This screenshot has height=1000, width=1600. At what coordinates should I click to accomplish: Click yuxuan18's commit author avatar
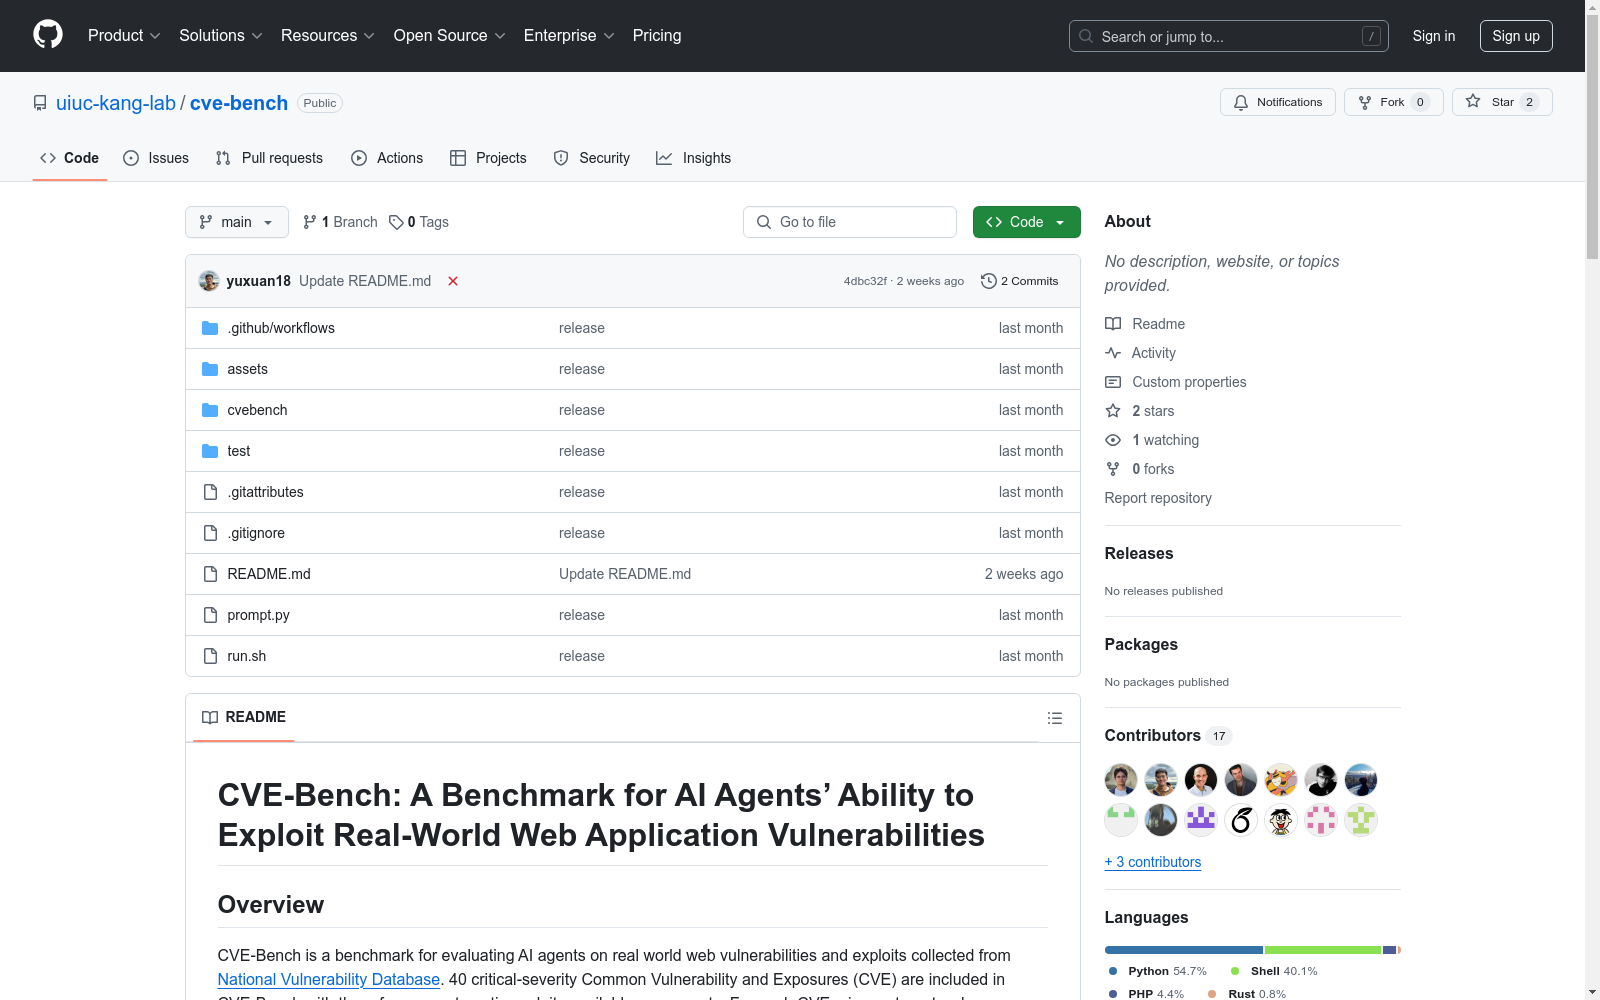[x=209, y=281]
